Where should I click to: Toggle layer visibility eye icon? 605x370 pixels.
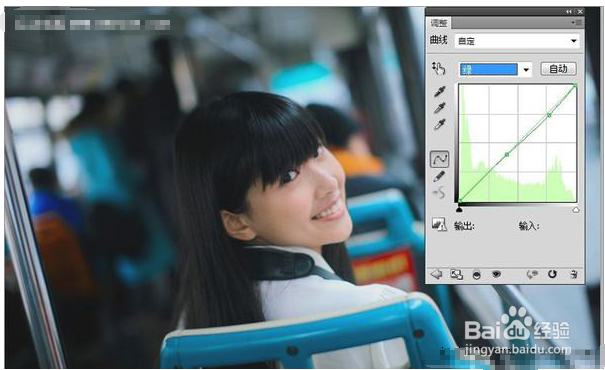coord(496,274)
